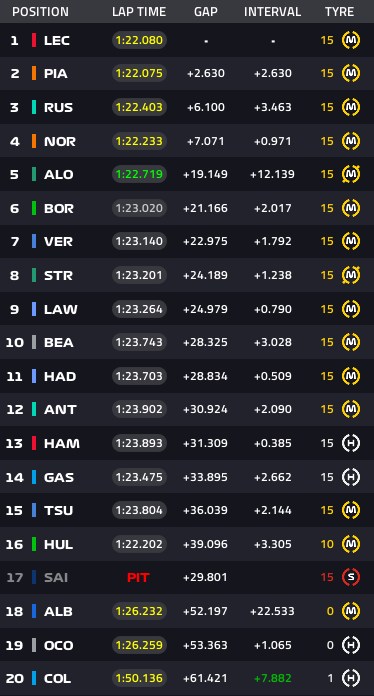Click ALO's medium tyre icon
374x696 pixels.
[350, 174]
